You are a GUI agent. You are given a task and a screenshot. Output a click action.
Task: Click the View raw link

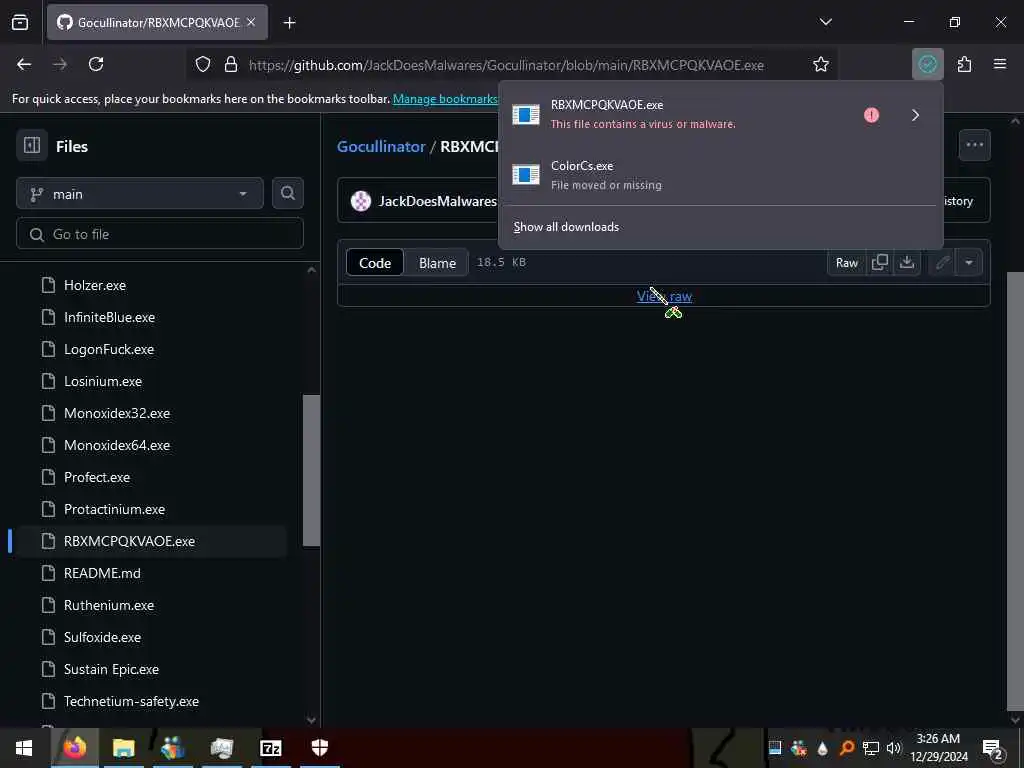pyautogui.click(x=664, y=296)
